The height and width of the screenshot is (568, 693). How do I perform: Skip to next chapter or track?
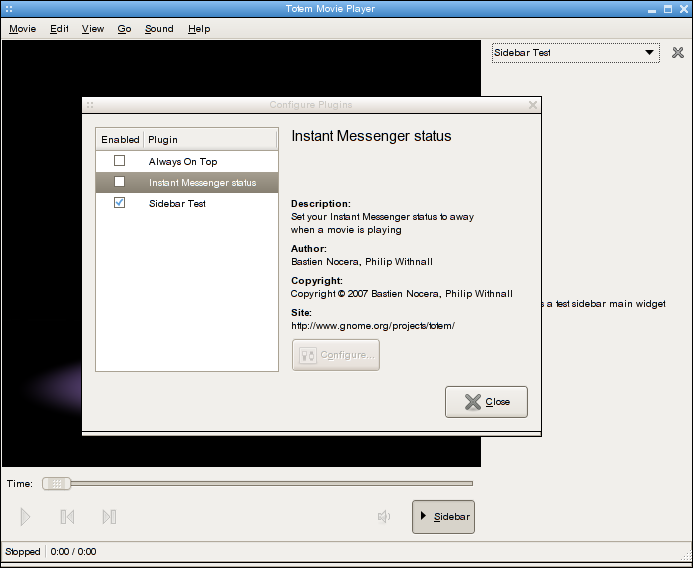click(x=109, y=517)
